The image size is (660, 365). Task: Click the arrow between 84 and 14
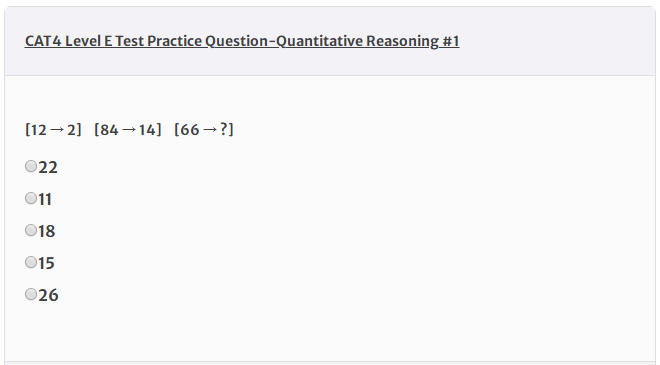[x=129, y=130]
